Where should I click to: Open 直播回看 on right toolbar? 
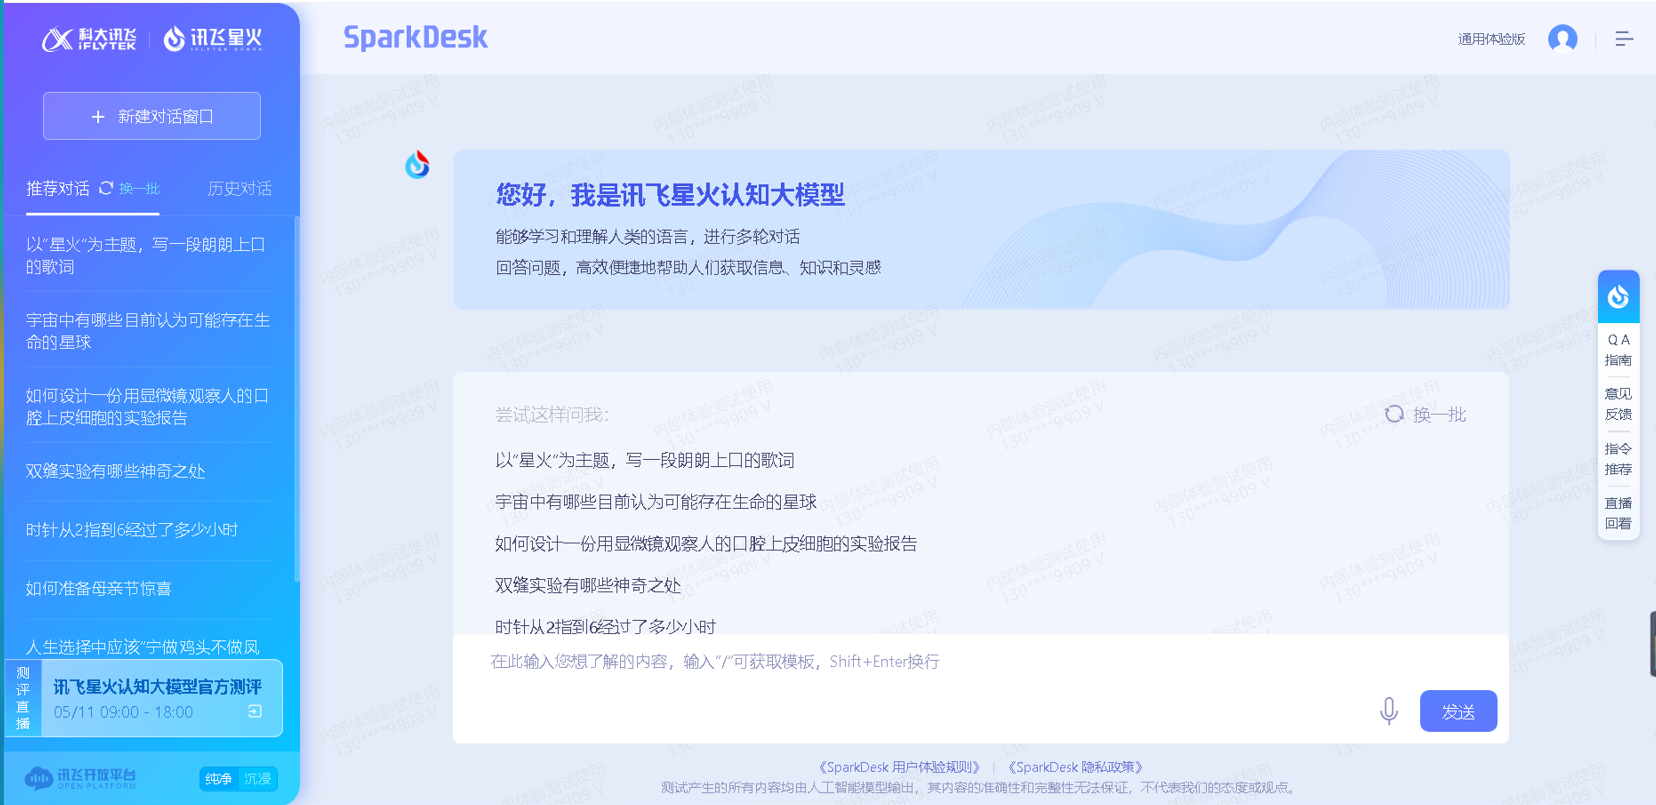click(x=1618, y=513)
